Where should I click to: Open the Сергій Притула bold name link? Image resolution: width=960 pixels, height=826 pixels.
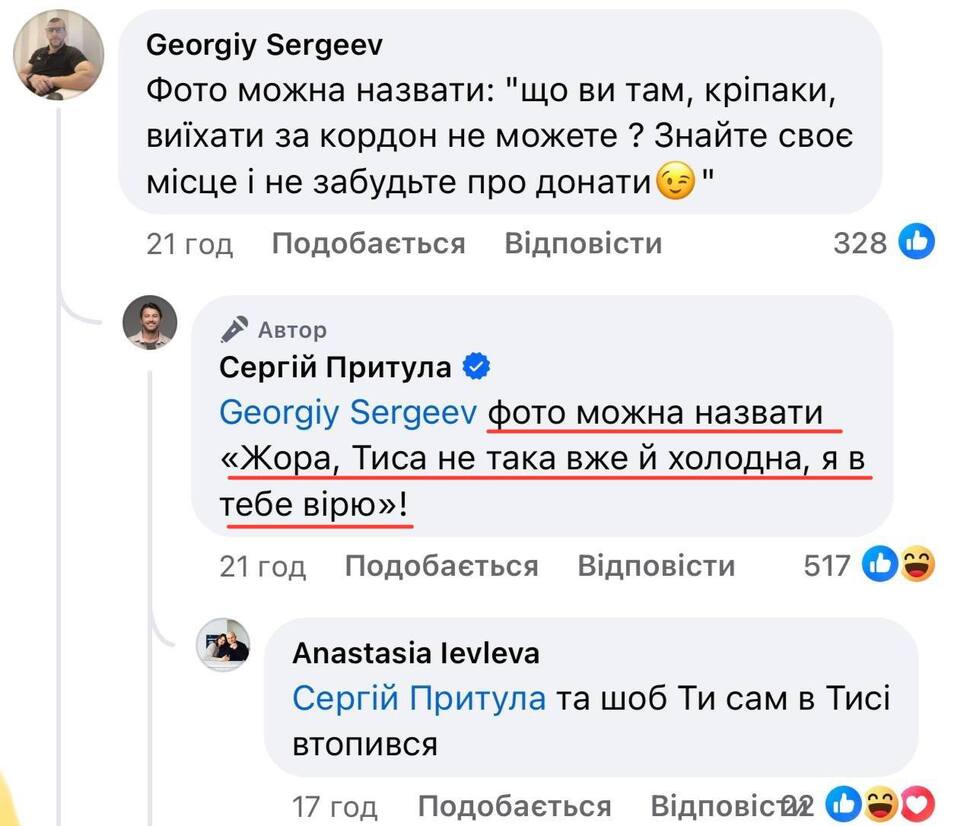pos(336,368)
